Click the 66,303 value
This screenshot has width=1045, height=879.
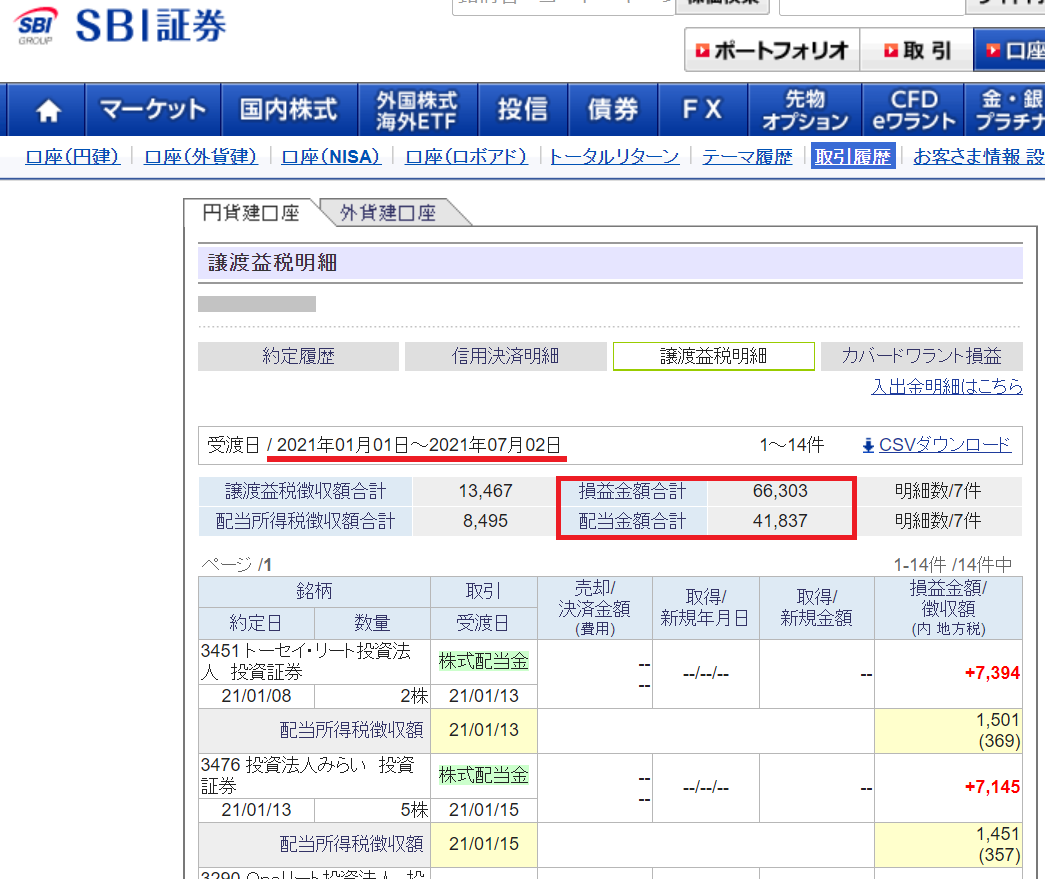(x=780, y=491)
